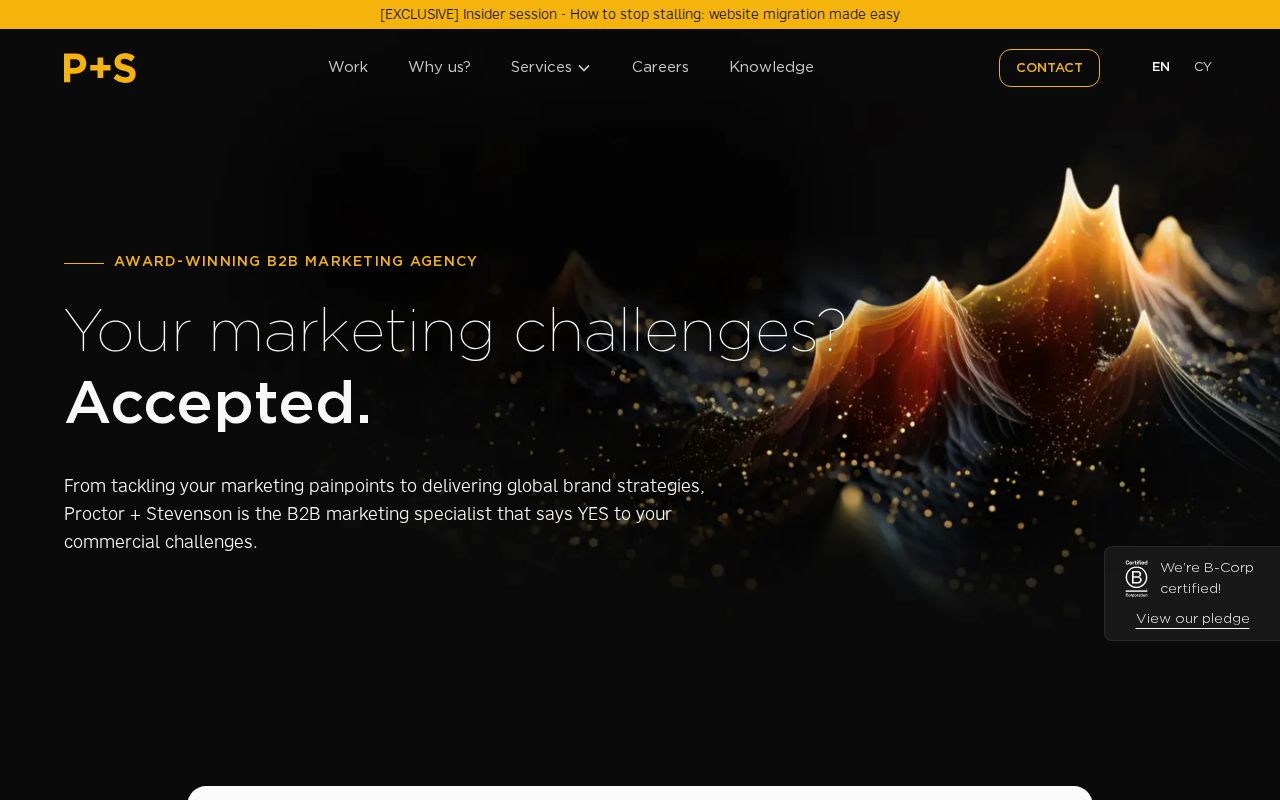Click the "Your marketing challenges?" headline

pos(455,331)
